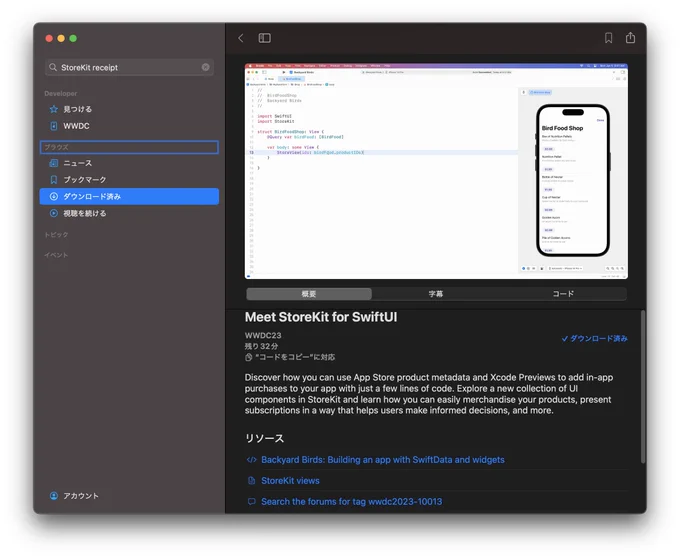
Task: Click the bookmark icon beside ブックマーク
Action: [54, 179]
